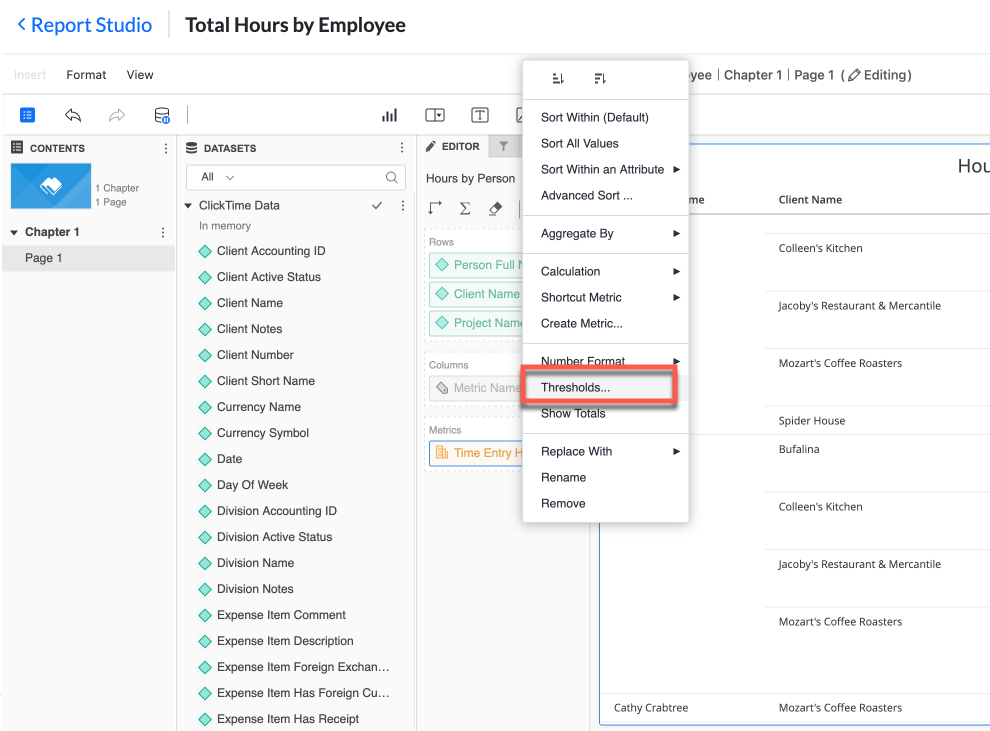Collapse the Chapter 1 tree item
This screenshot has height=731, width=990.
click(x=14, y=233)
